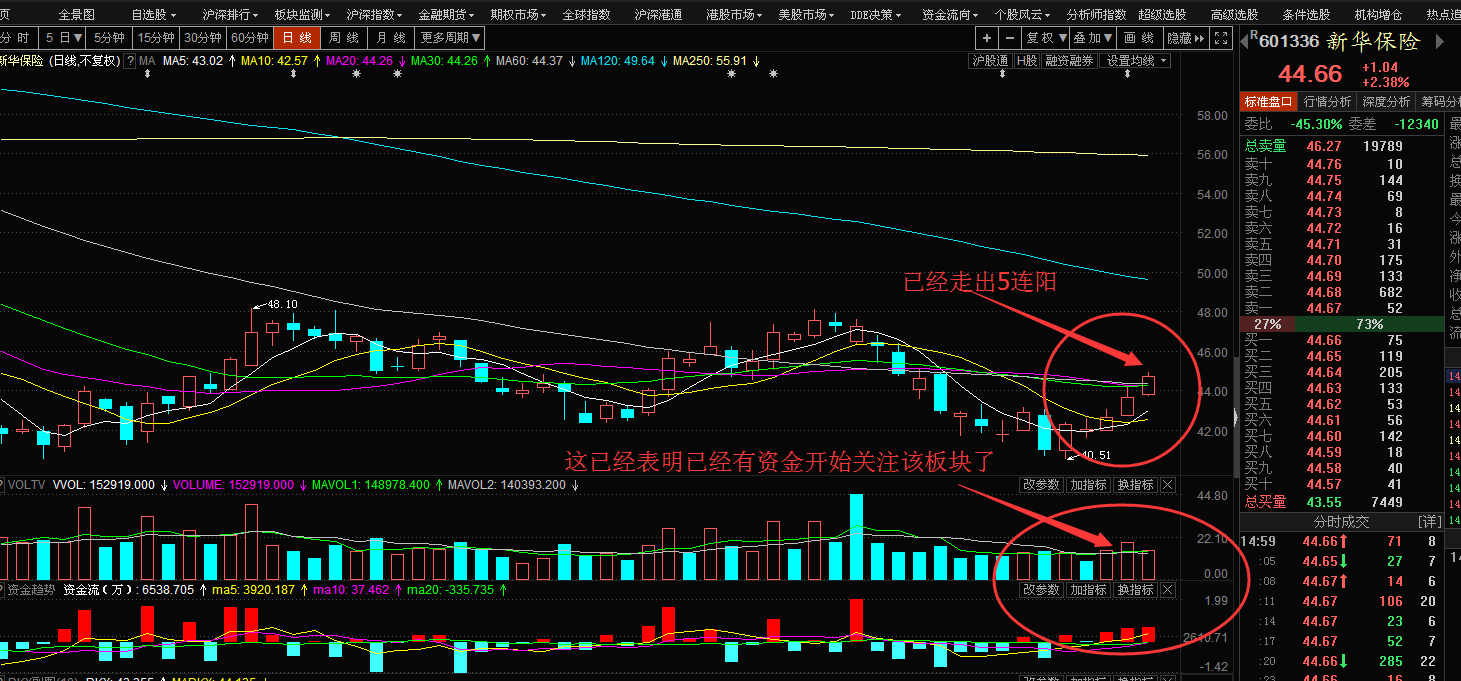
Task: Go to next stock with right arrow
Action: point(1441,42)
